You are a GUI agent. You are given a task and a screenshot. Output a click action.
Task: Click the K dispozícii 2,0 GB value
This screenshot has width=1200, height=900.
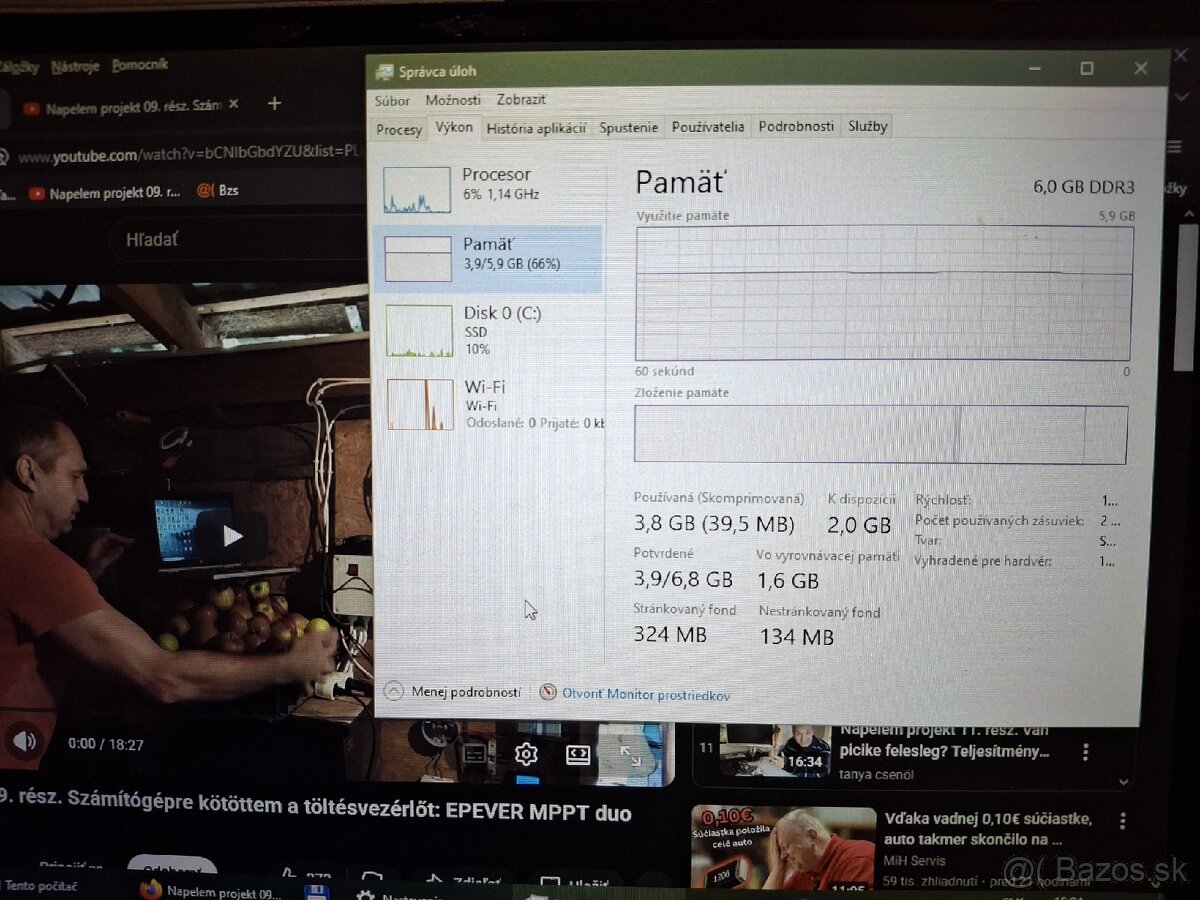click(x=859, y=526)
